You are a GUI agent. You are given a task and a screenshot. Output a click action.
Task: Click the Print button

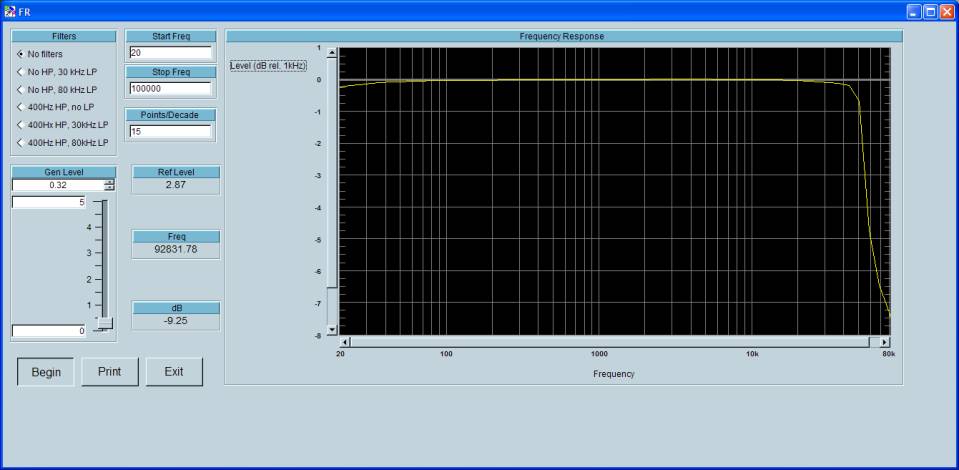pos(110,372)
